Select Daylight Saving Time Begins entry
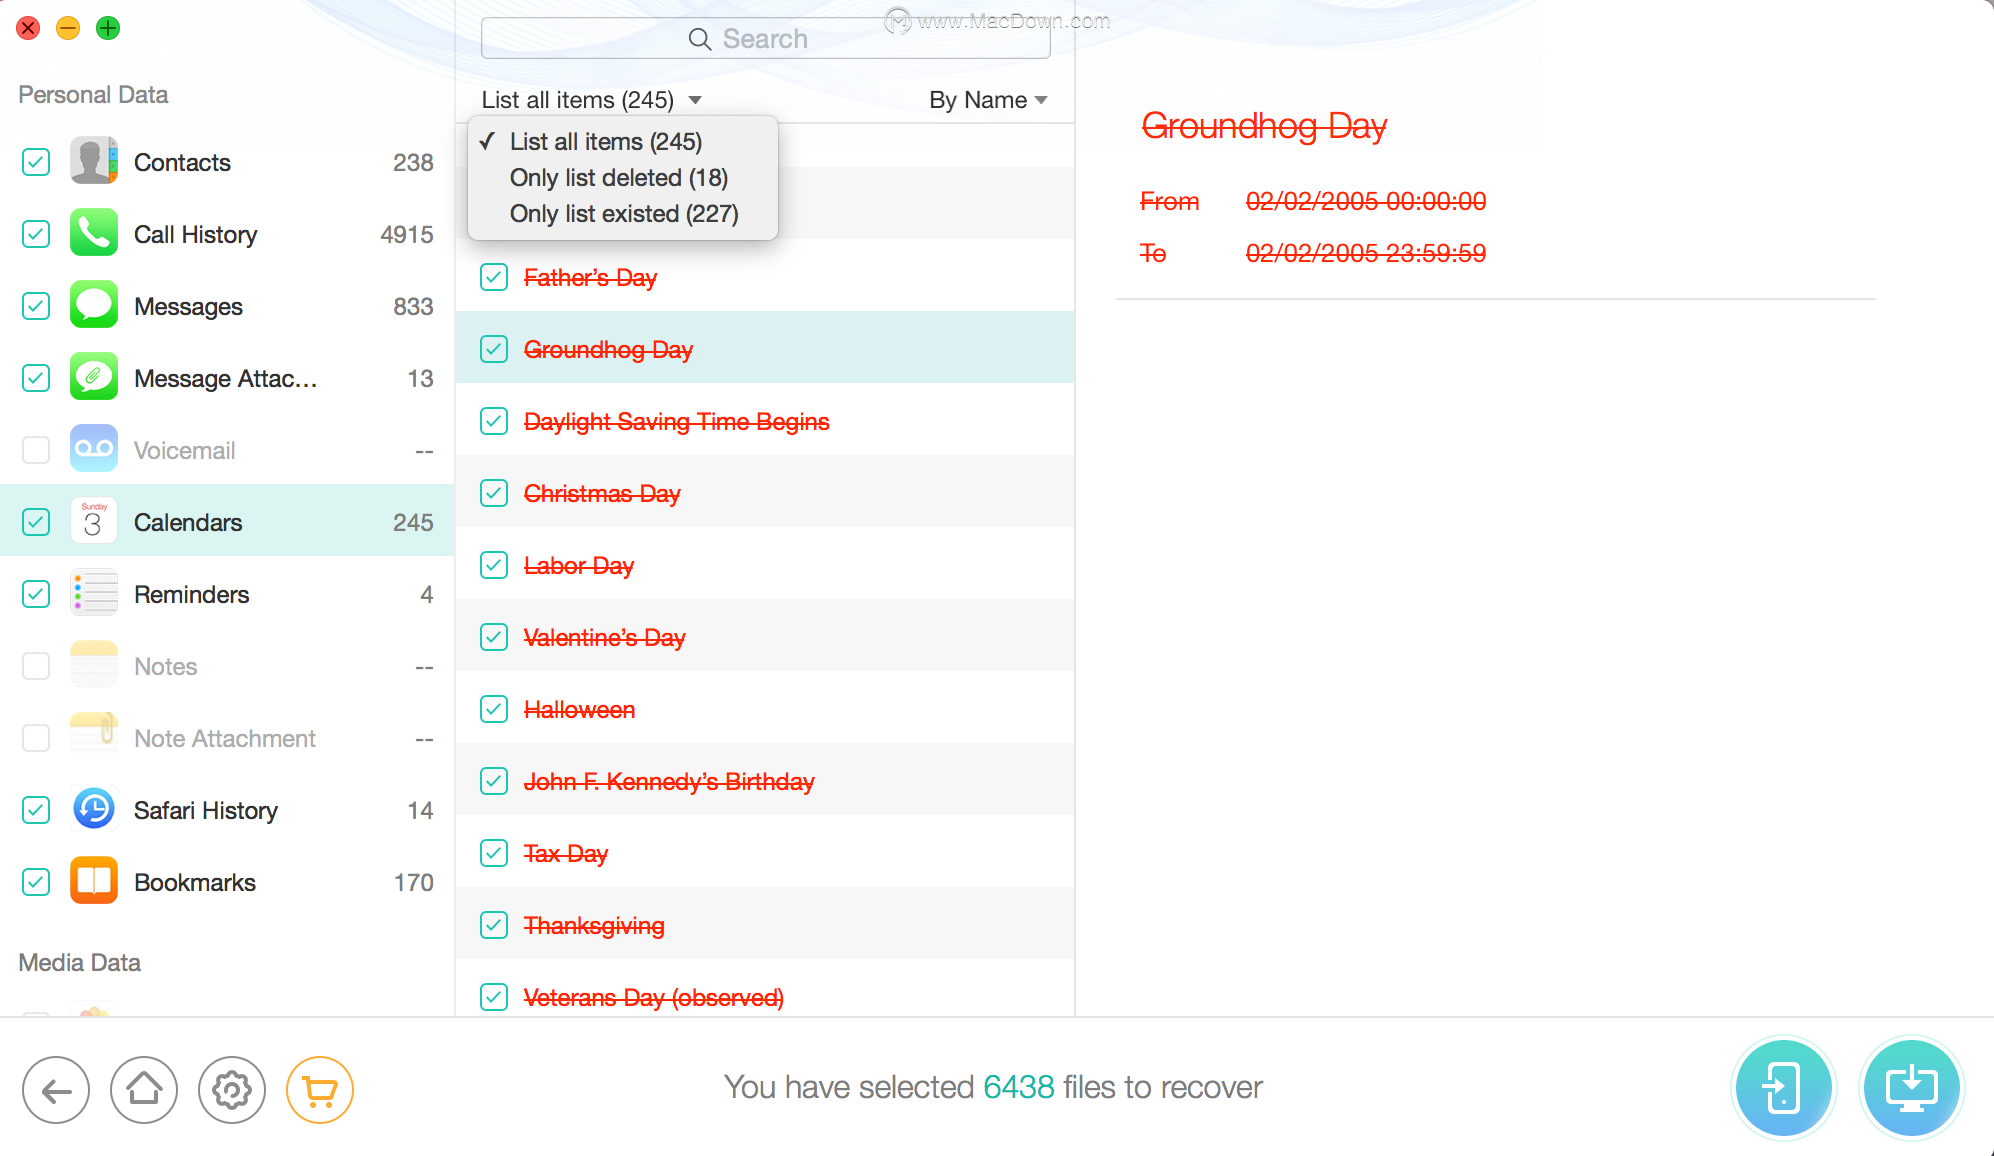 click(x=765, y=421)
